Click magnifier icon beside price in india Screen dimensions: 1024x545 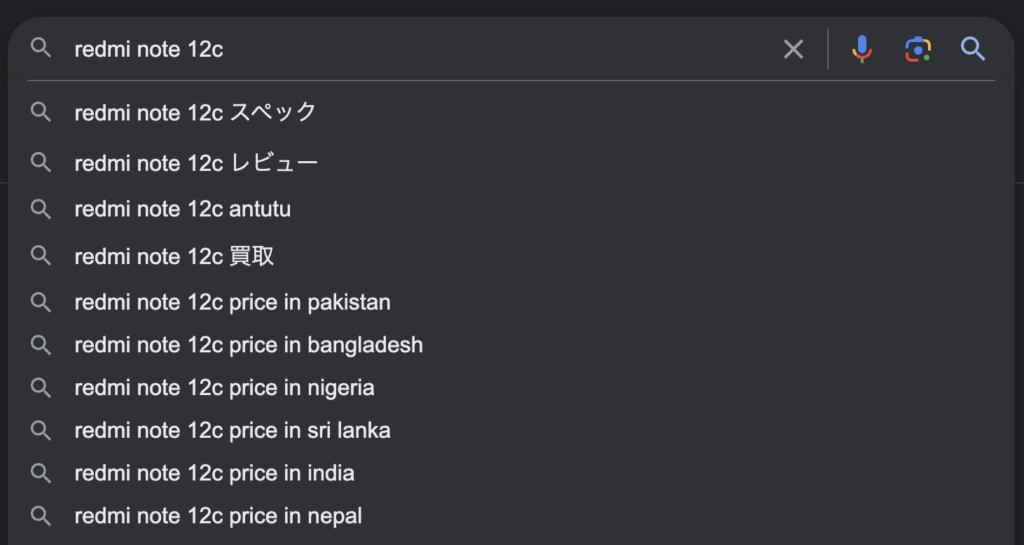(x=41, y=473)
